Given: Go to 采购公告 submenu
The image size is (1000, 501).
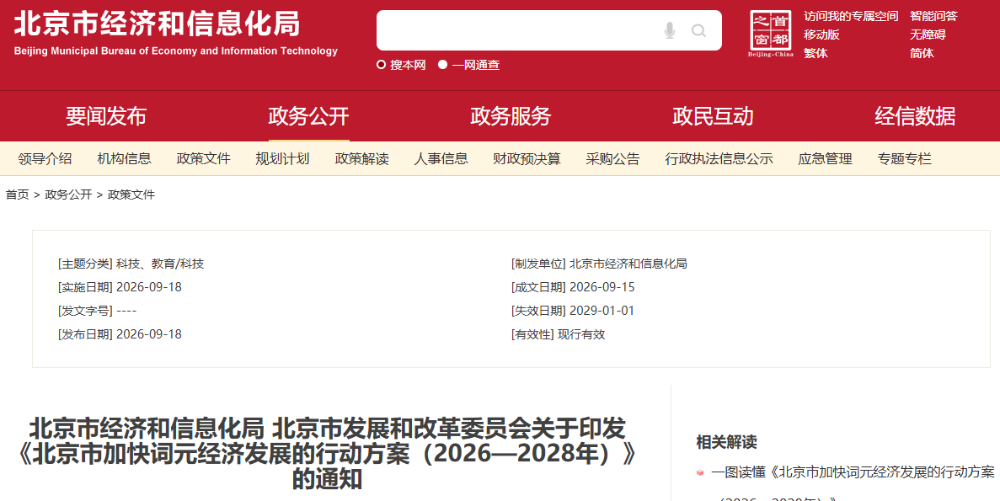Looking at the screenshot, I should coord(613,159).
